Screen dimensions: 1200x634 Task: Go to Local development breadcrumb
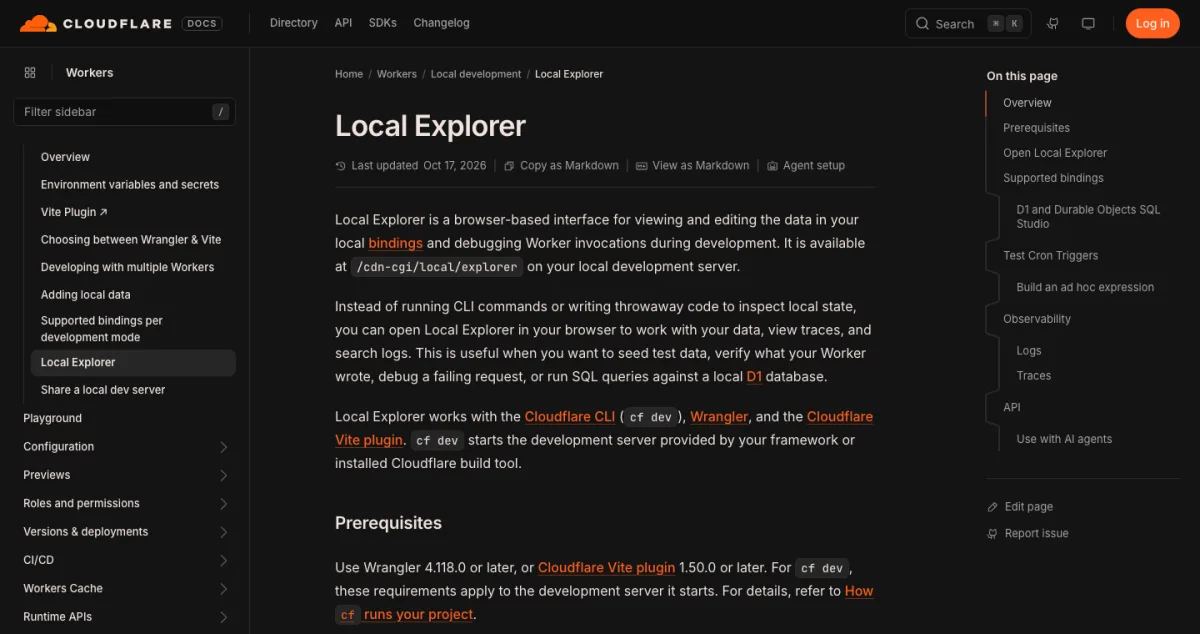(x=476, y=74)
